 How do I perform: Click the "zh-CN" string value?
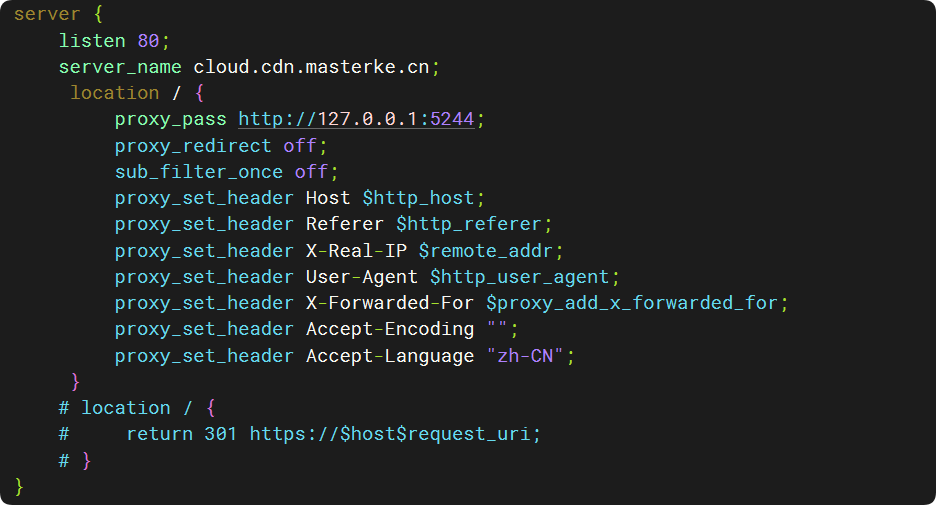pyautogui.click(x=525, y=356)
